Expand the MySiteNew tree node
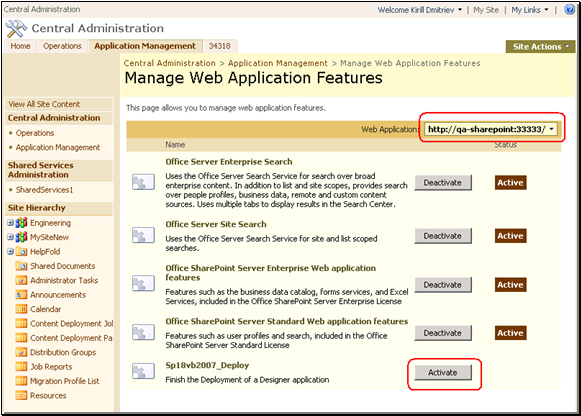 click(x=10, y=237)
